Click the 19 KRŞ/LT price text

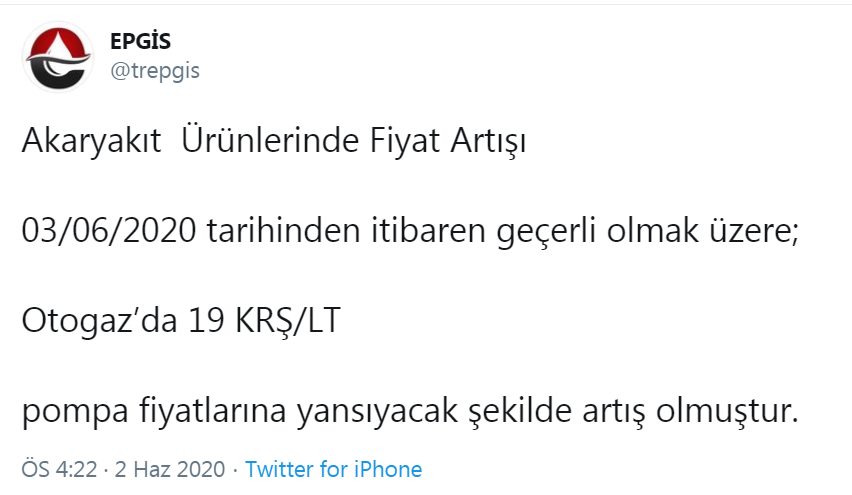pos(264,321)
